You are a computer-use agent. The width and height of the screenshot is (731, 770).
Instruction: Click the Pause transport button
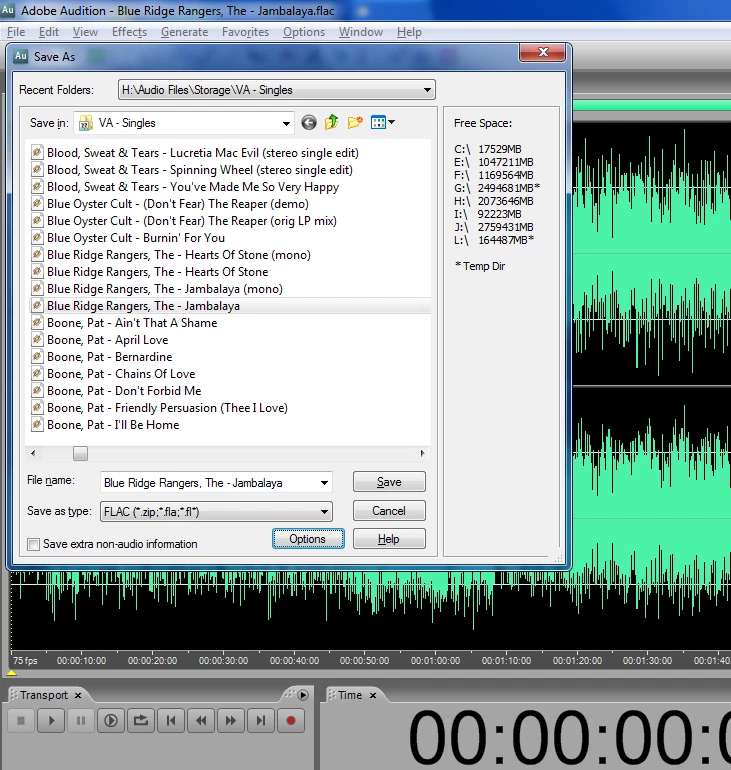pos(81,720)
